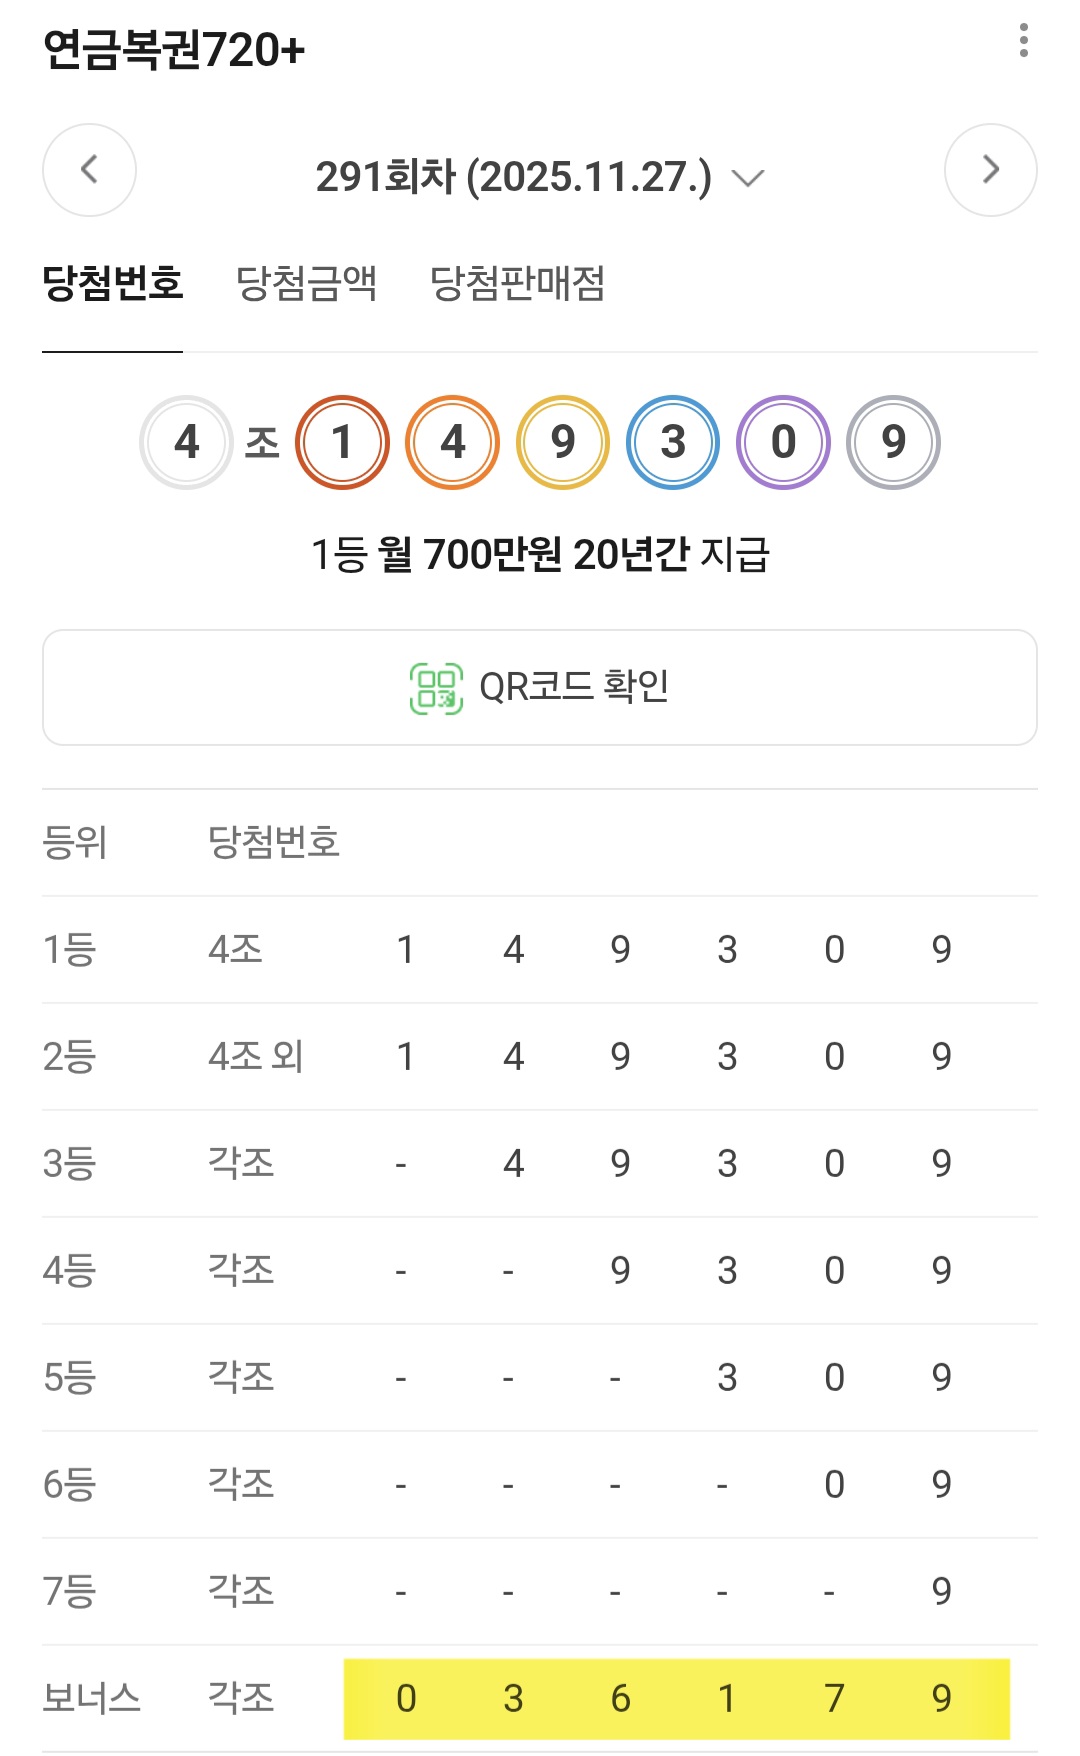
Task: Open the three-dot more options menu
Action: [x=1023, y=41]
